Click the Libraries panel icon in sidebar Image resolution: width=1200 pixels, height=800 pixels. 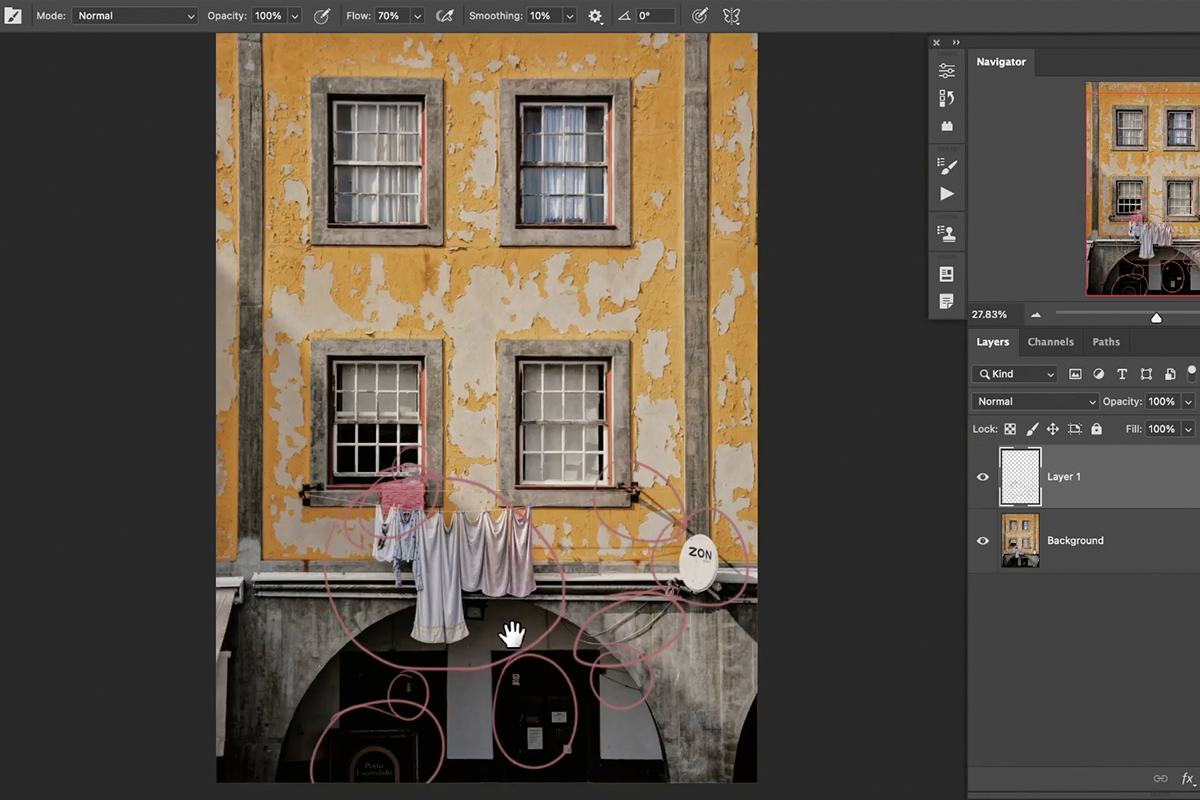(947, 125)
